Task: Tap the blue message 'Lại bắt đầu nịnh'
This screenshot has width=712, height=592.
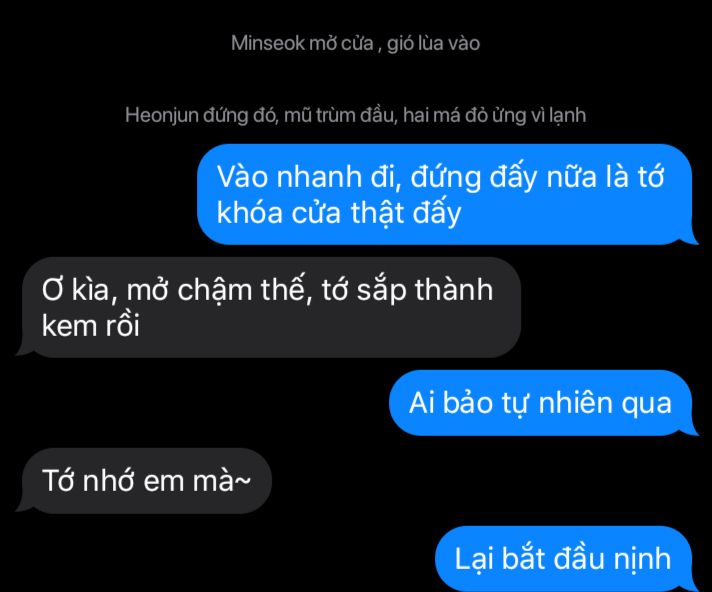Action: point(564,559)
